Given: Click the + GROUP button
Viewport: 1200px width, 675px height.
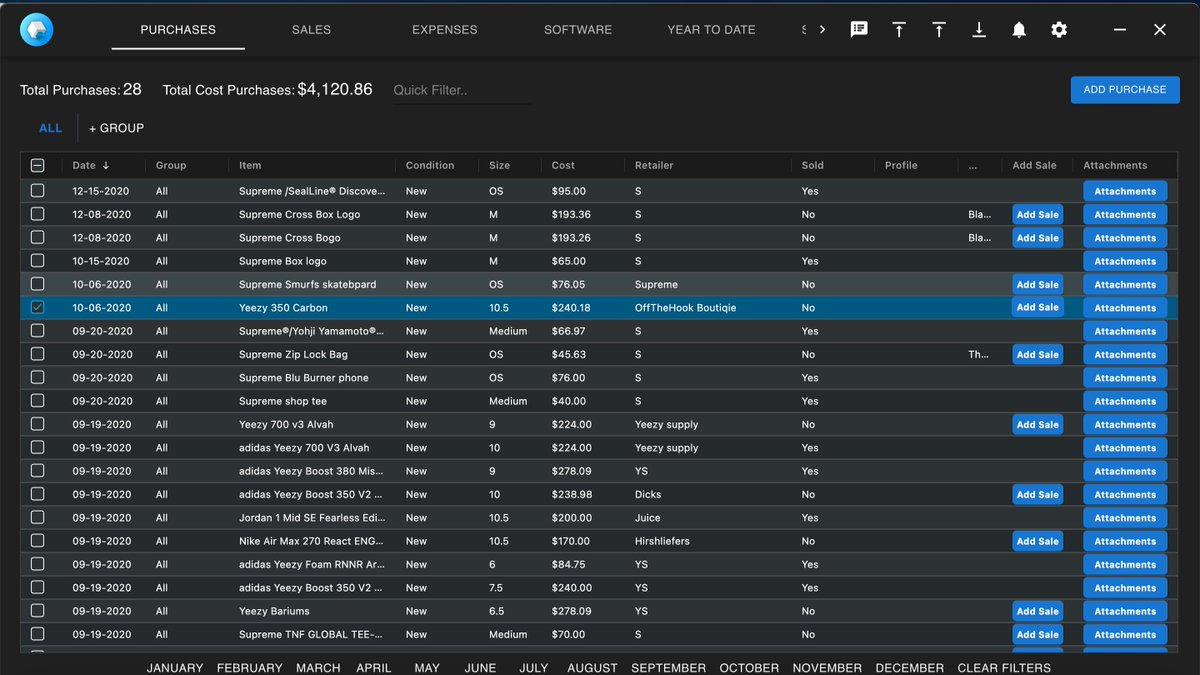Looking at the screenshot, I should click(116, 128).
